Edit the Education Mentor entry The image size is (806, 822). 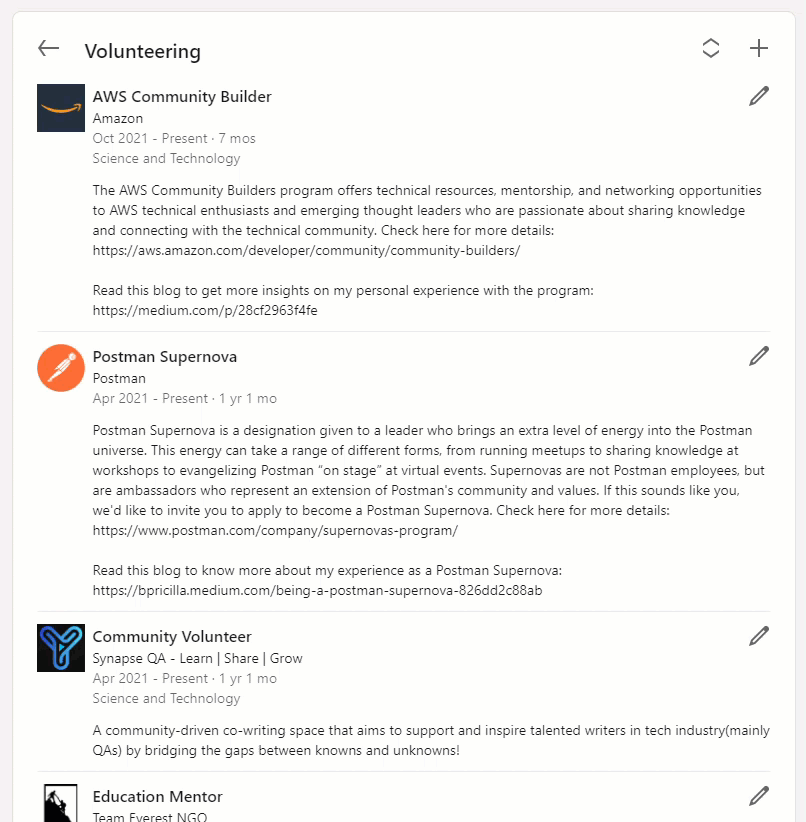click(x=759, y=796)
